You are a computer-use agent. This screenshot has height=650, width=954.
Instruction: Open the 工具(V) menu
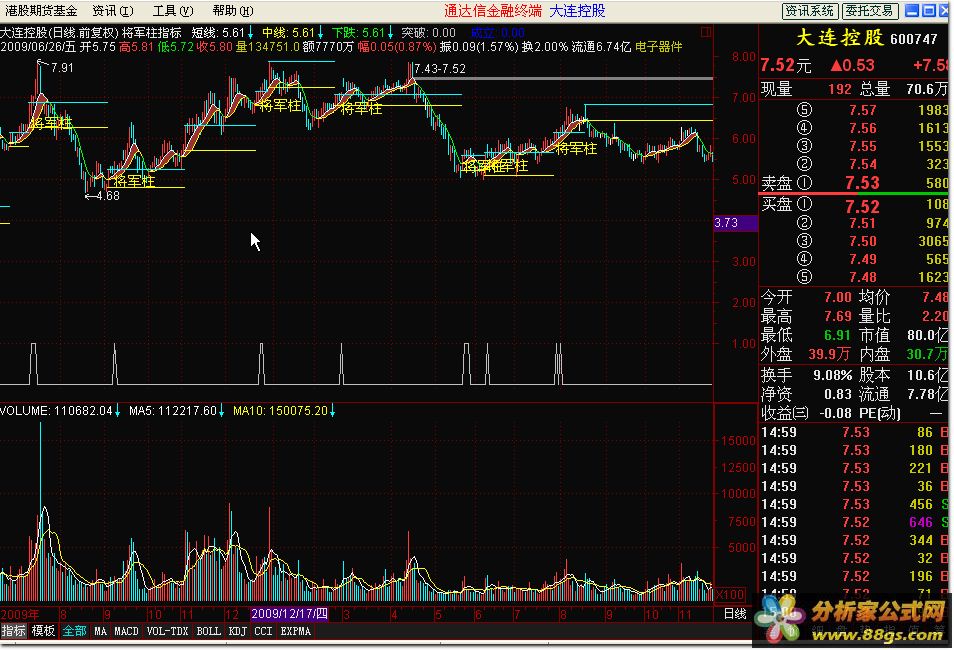[173, 10]
